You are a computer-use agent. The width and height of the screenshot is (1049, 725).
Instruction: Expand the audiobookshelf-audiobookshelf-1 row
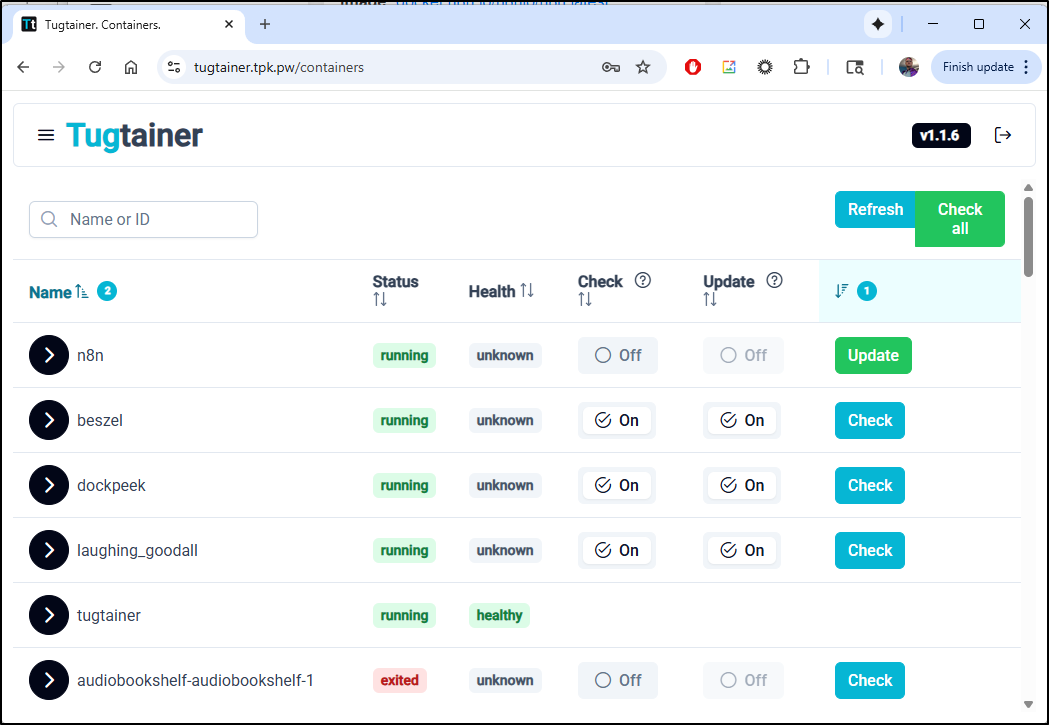pos(49,681)
